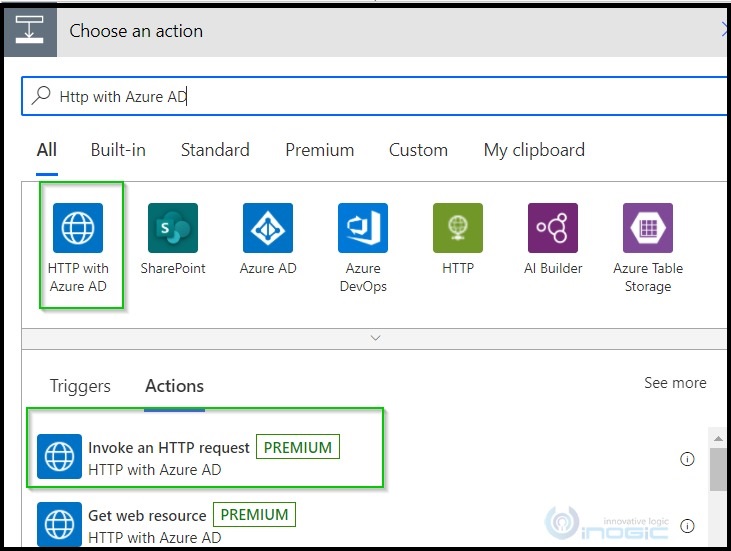Pick the Azure DevOps connector icon
The image size is (731, 551).
(363, 228)
